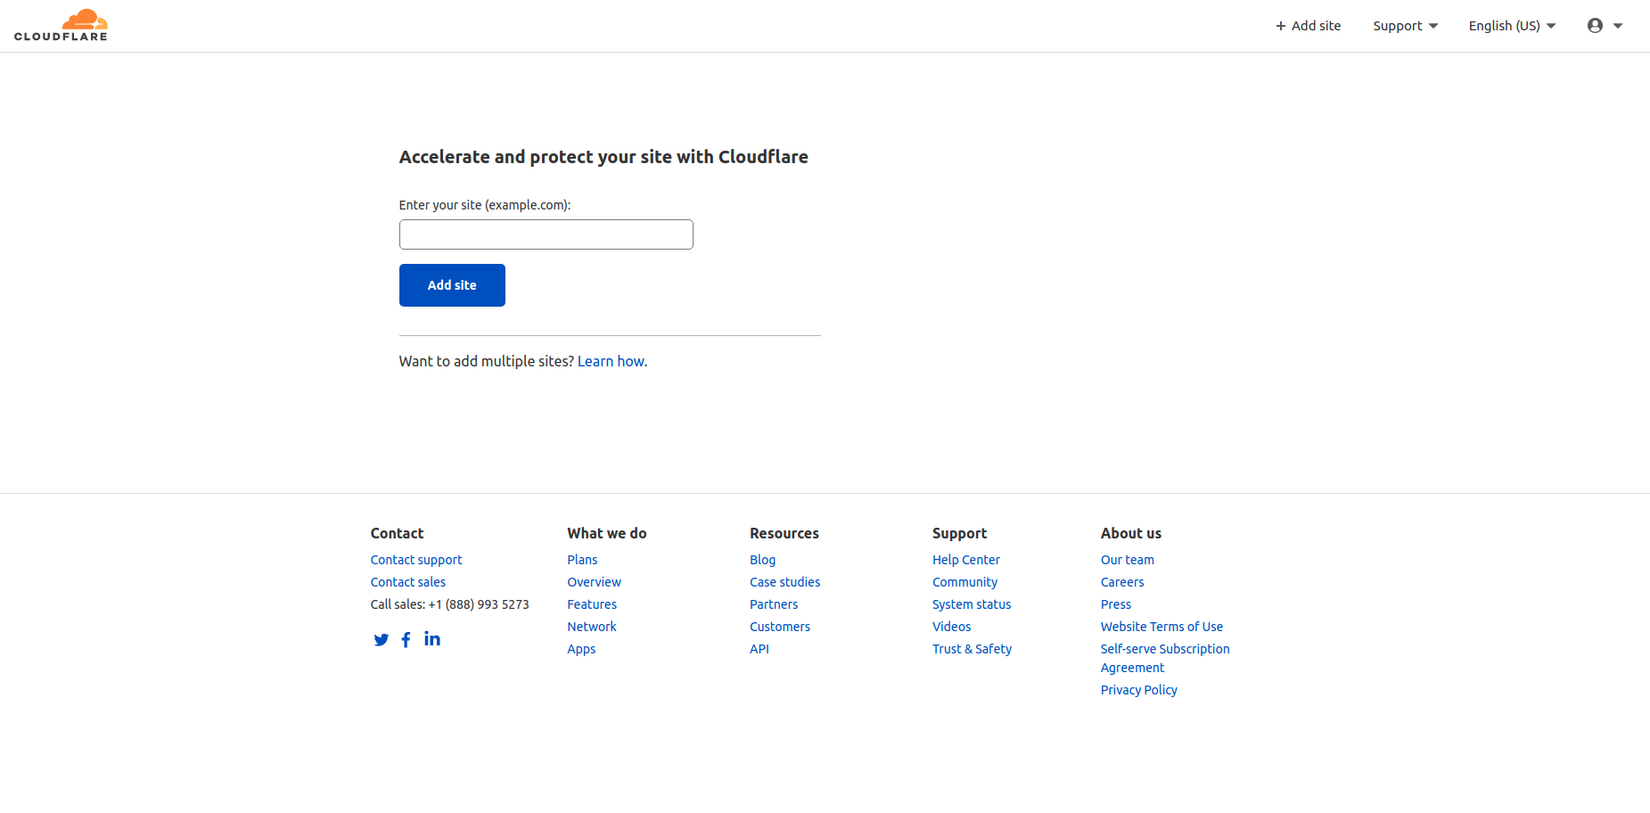Check the System status page link

972,604
